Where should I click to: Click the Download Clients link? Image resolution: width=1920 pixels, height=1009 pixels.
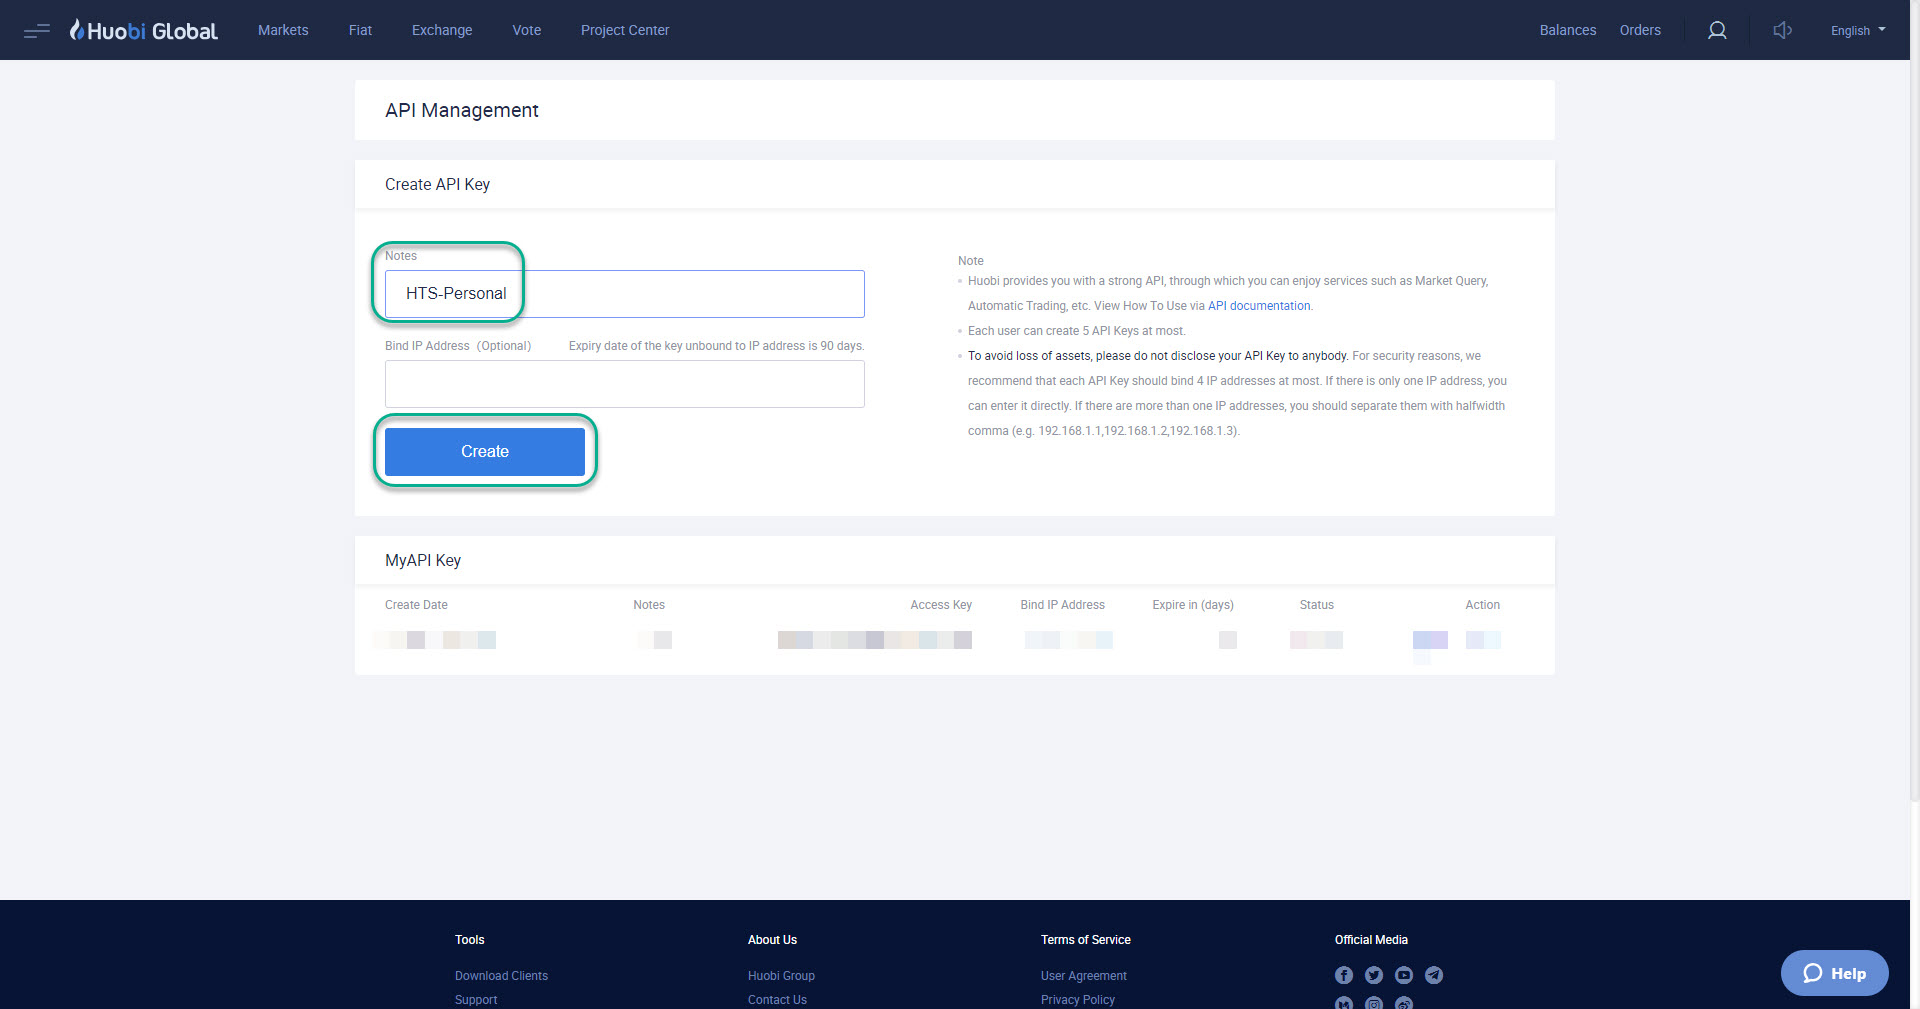coord(501,975)
